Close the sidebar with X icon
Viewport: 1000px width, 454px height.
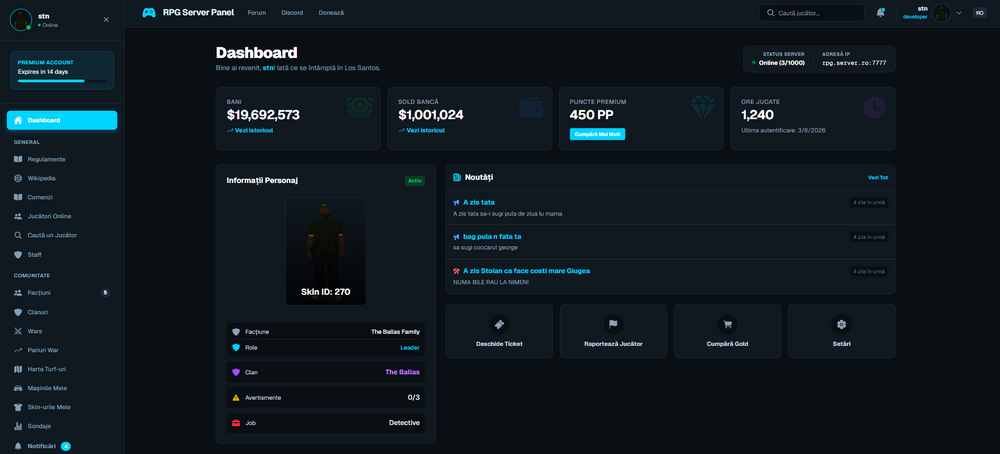[x=106, y=20]
